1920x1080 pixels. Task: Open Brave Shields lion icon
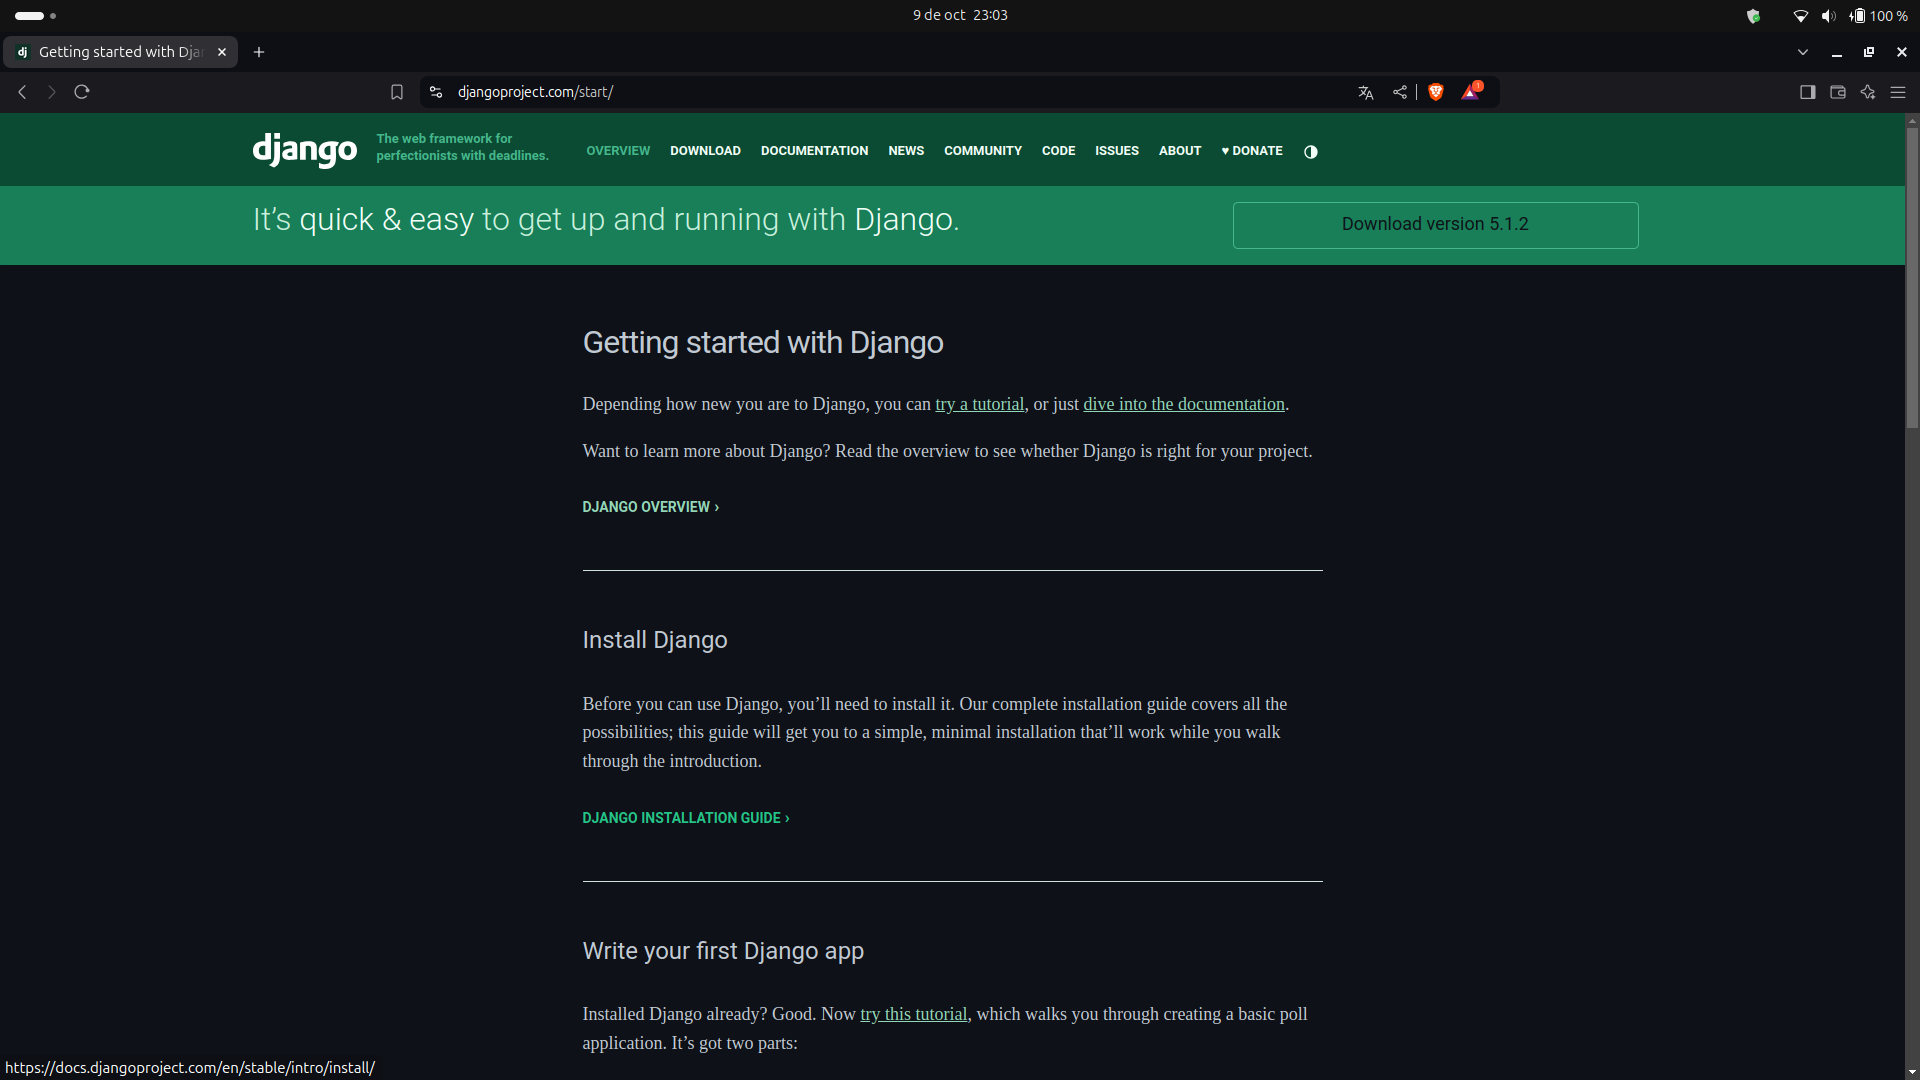pyautogui.click(x=1436, y=92)
